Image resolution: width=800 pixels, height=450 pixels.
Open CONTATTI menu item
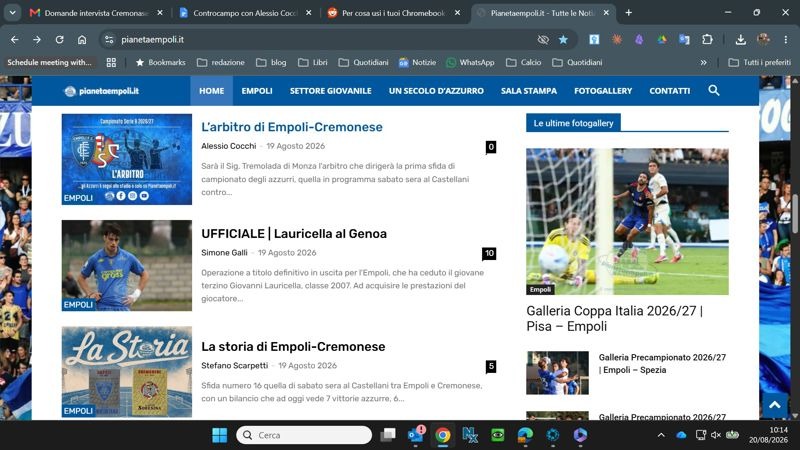669,91
